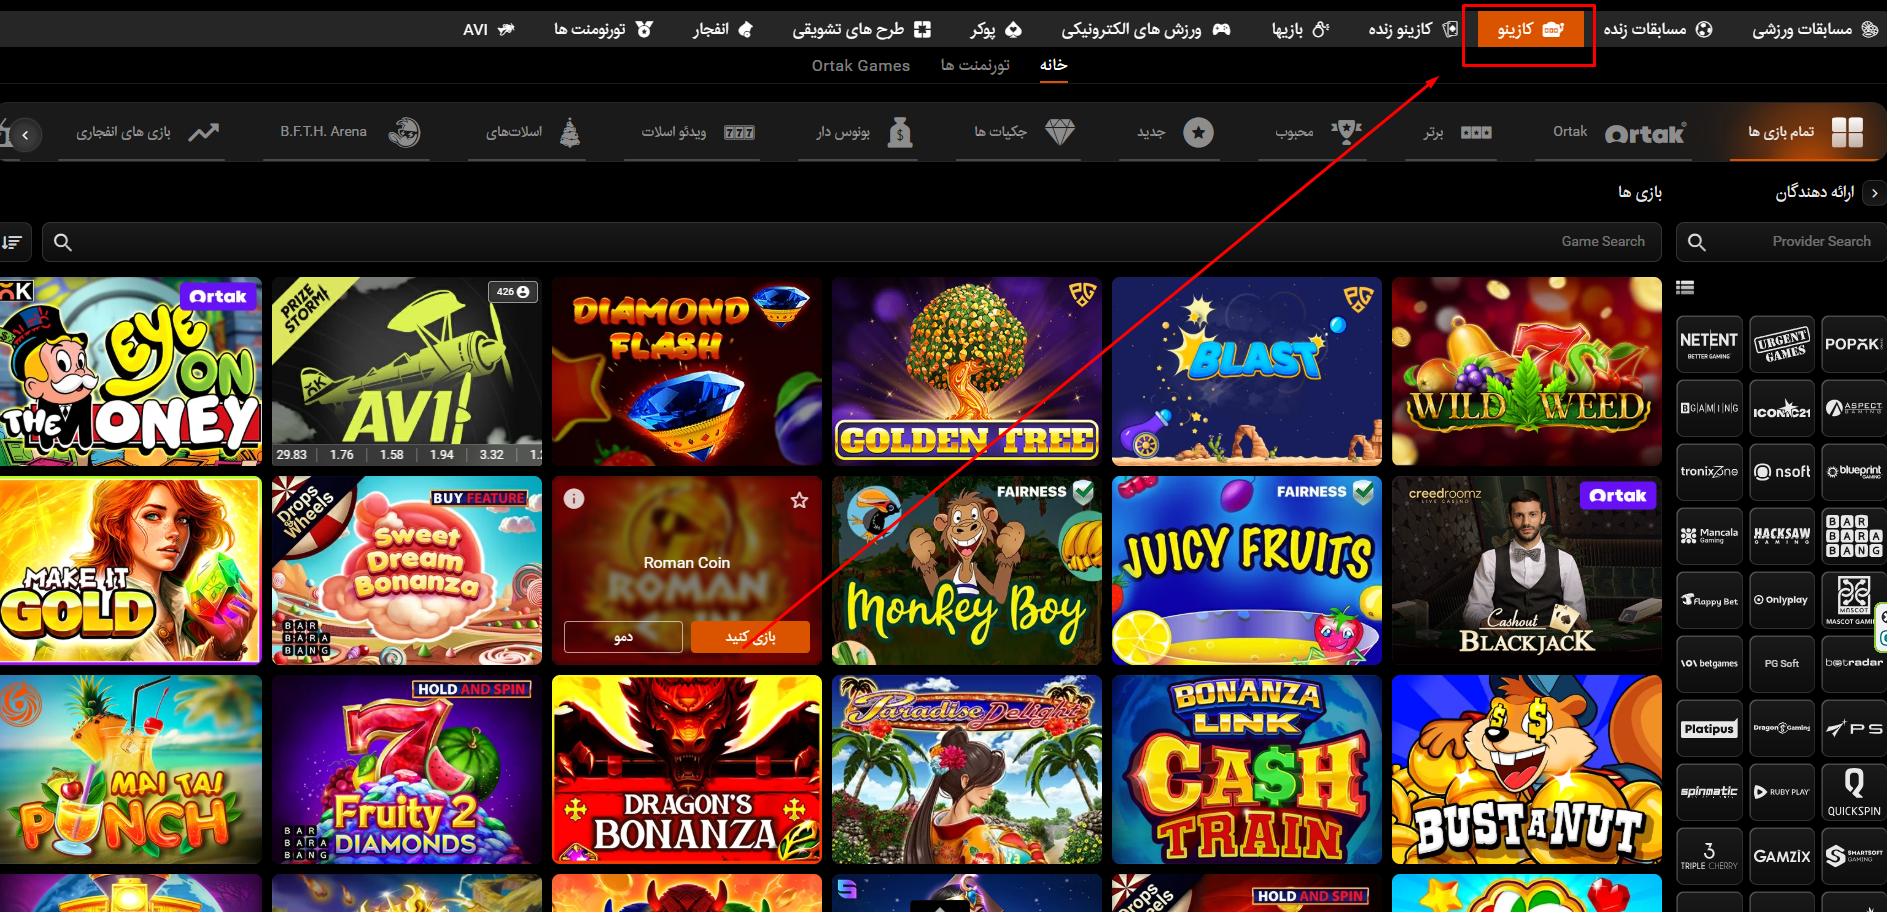Open the Dragon's Bonanza game thumbnail
1887x912 pixels.
pyautogui.click(x=687, y=769)
